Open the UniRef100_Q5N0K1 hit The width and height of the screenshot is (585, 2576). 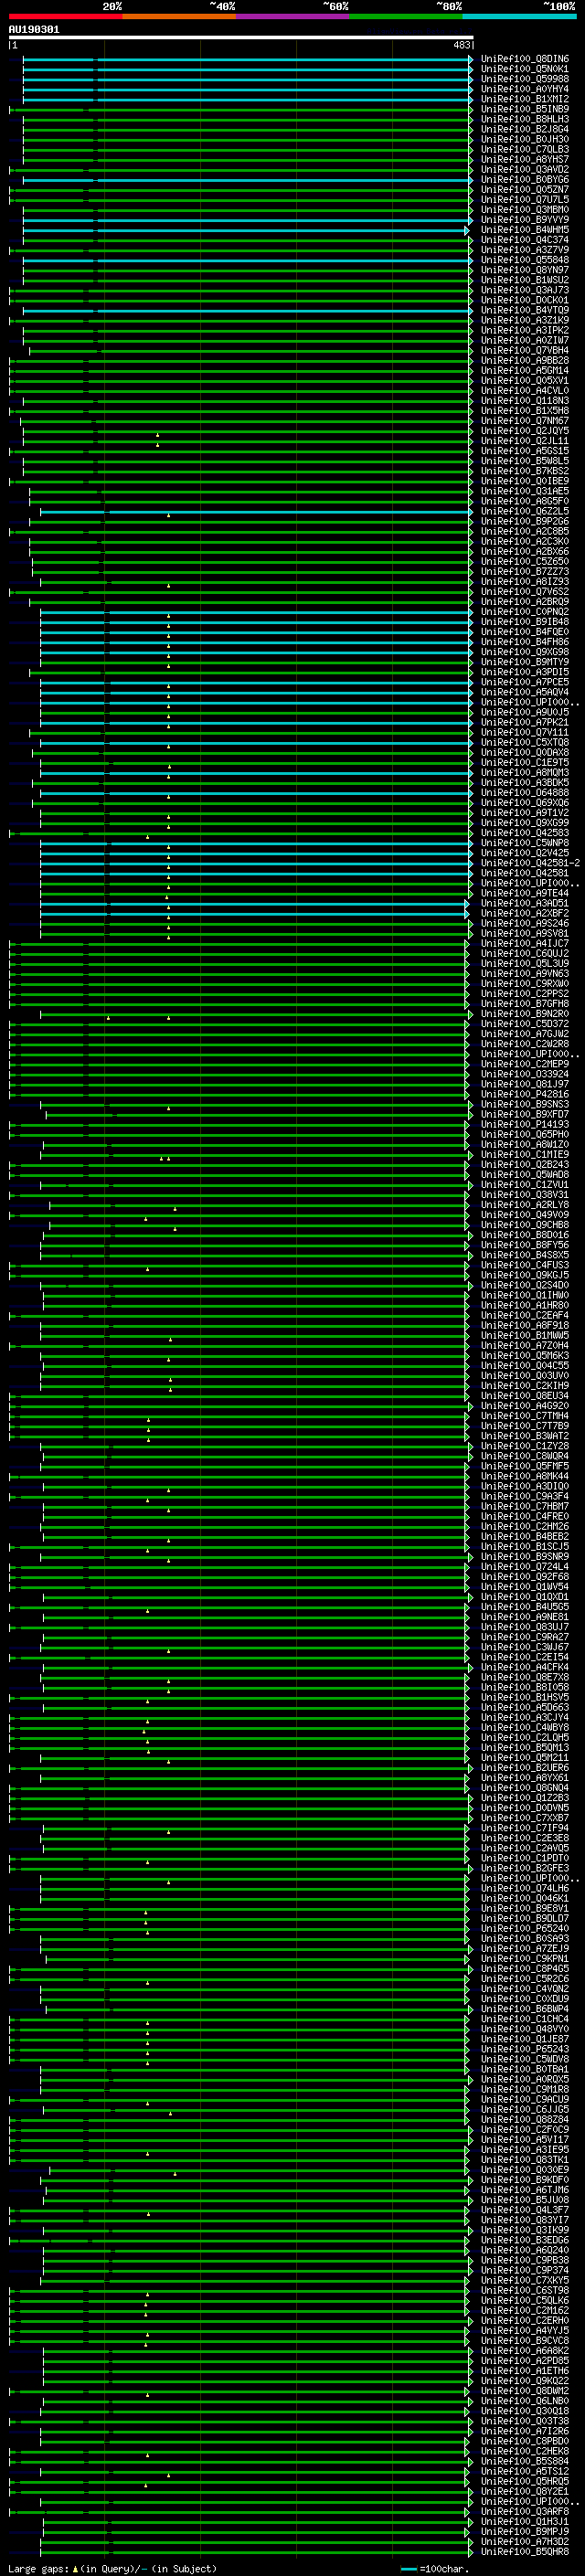click(x=525, y=69)
